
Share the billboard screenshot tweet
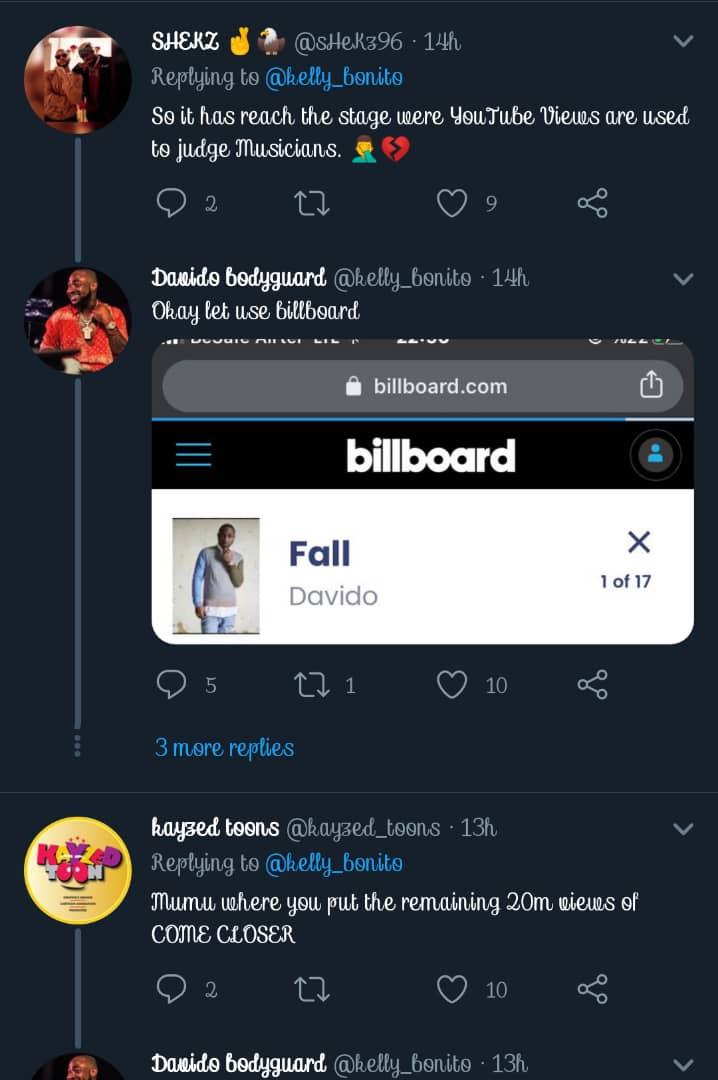[592, 685]
